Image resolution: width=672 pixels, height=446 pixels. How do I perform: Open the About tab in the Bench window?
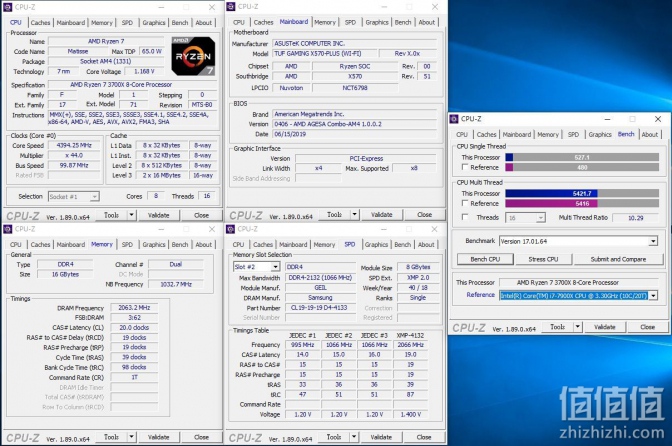pos(649,134)
